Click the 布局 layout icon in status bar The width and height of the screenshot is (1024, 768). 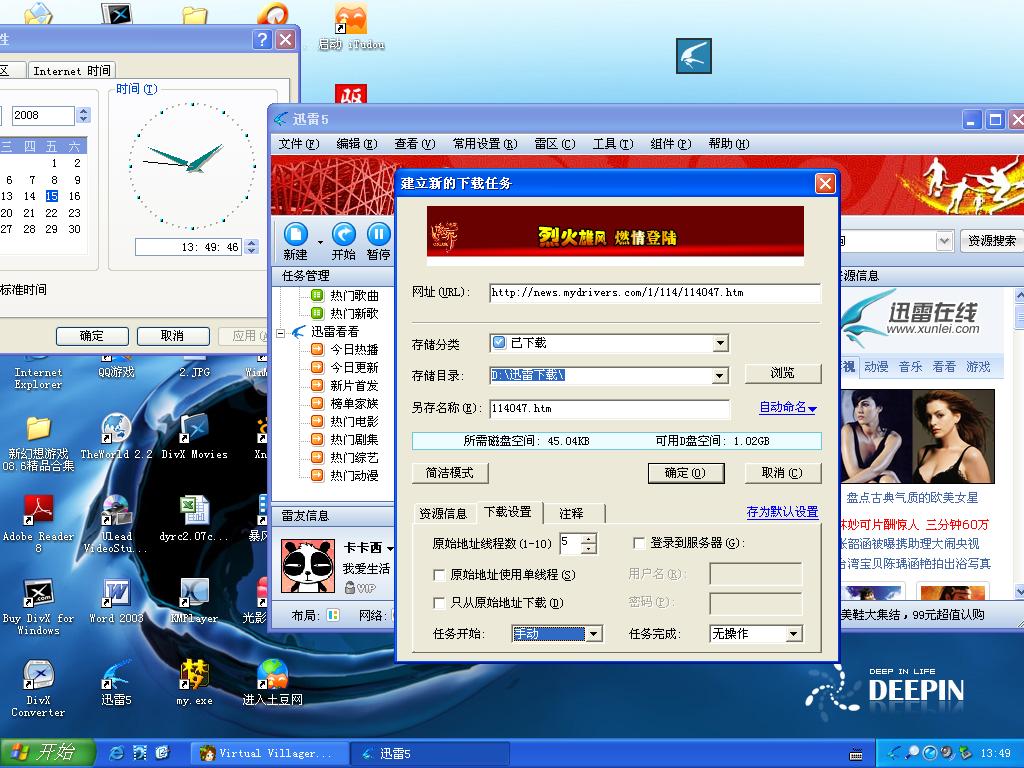point(333,615)
